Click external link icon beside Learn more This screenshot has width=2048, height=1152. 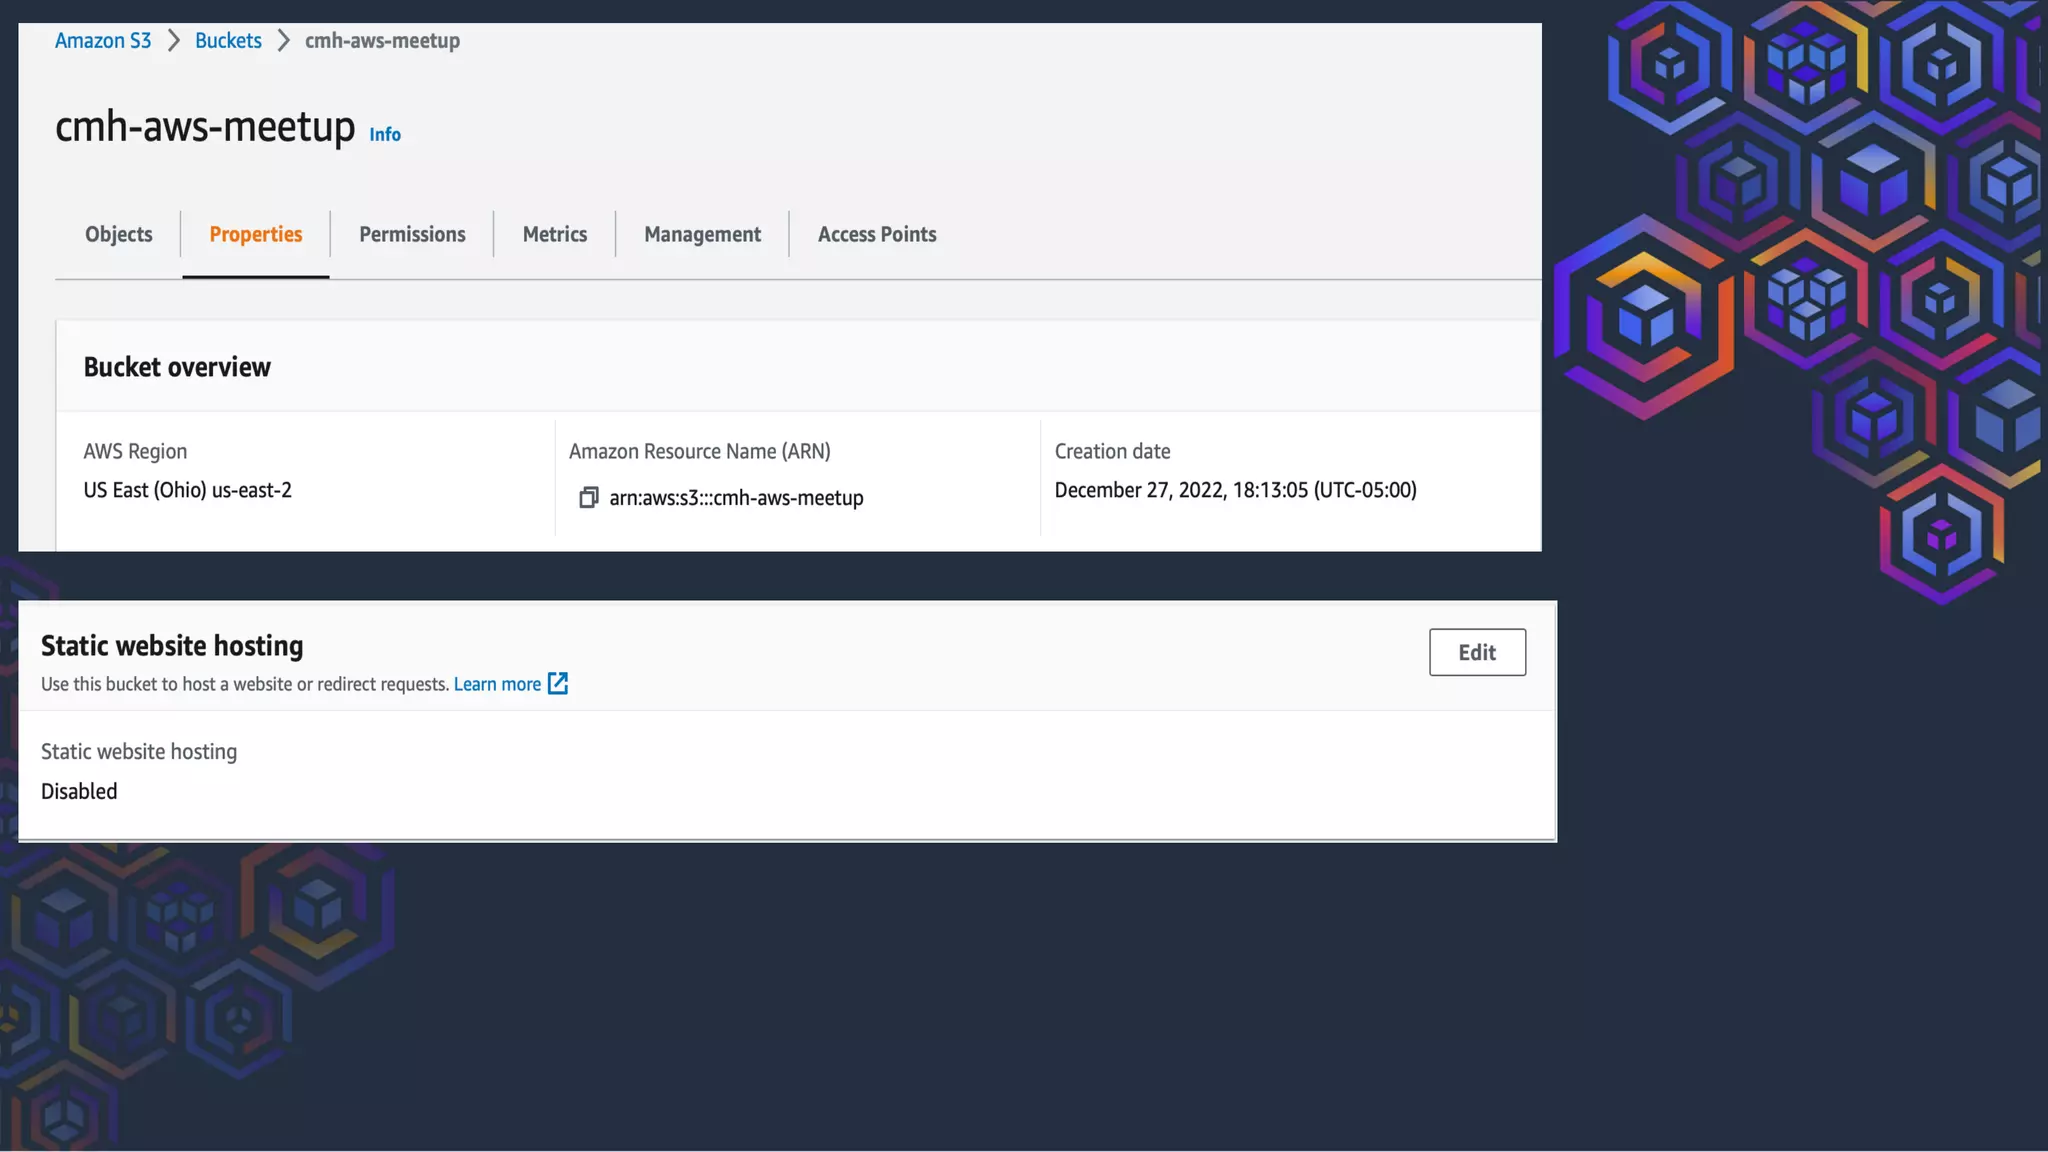tap(558, 684)
